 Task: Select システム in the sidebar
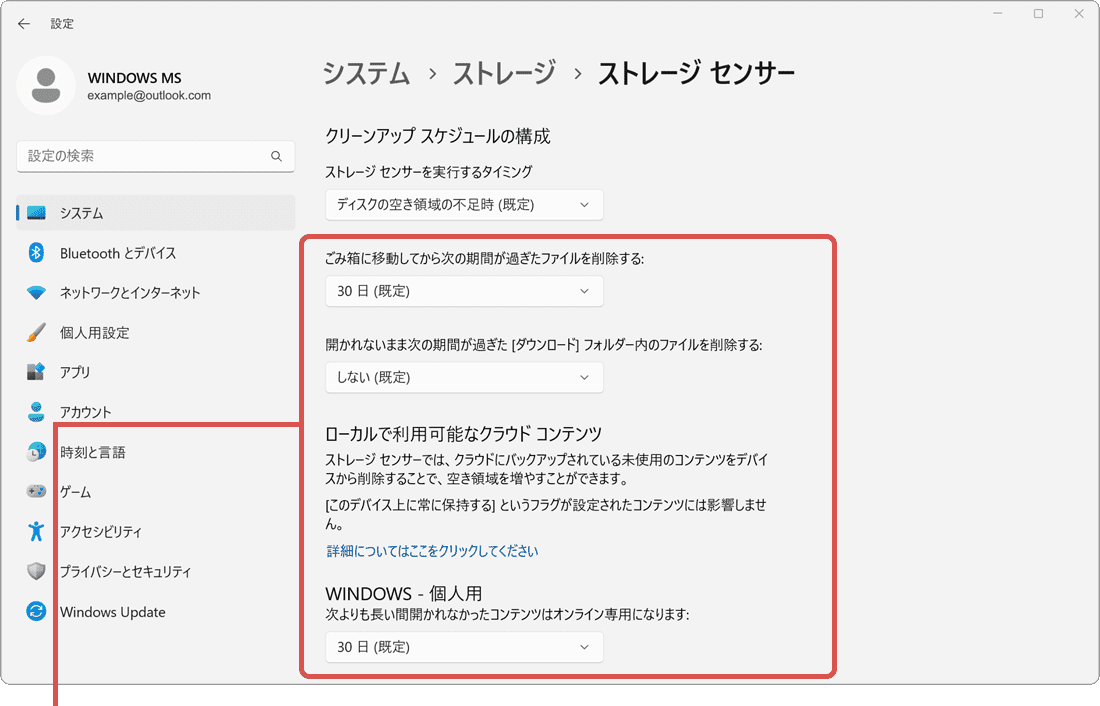click(156, 213)
